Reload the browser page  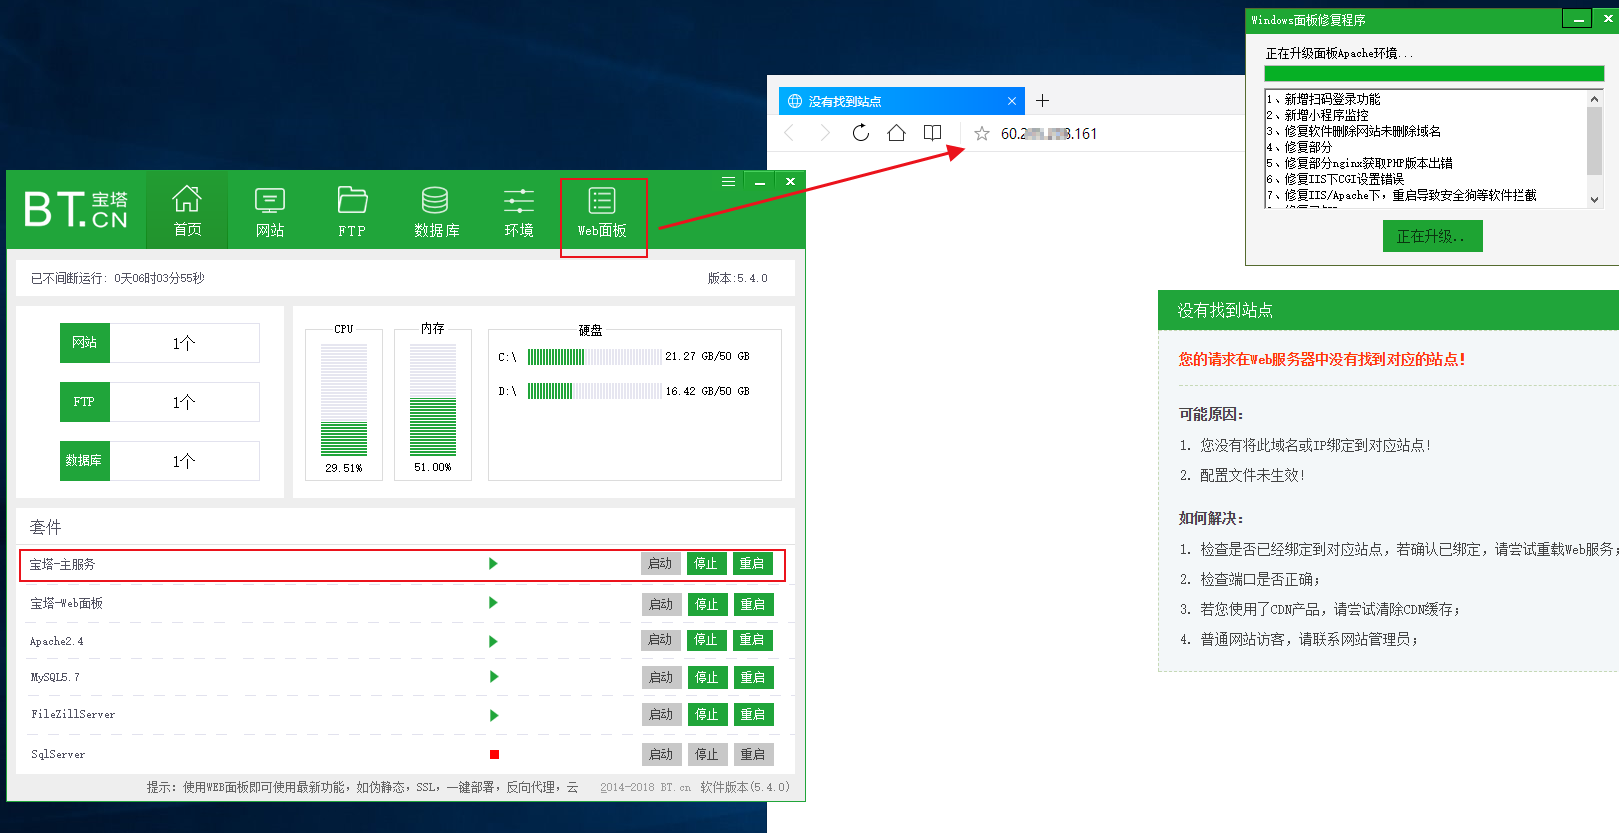point(860,133)
